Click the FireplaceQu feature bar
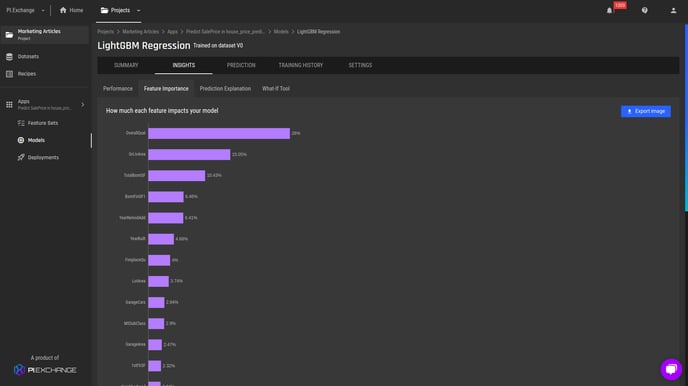 159,260
